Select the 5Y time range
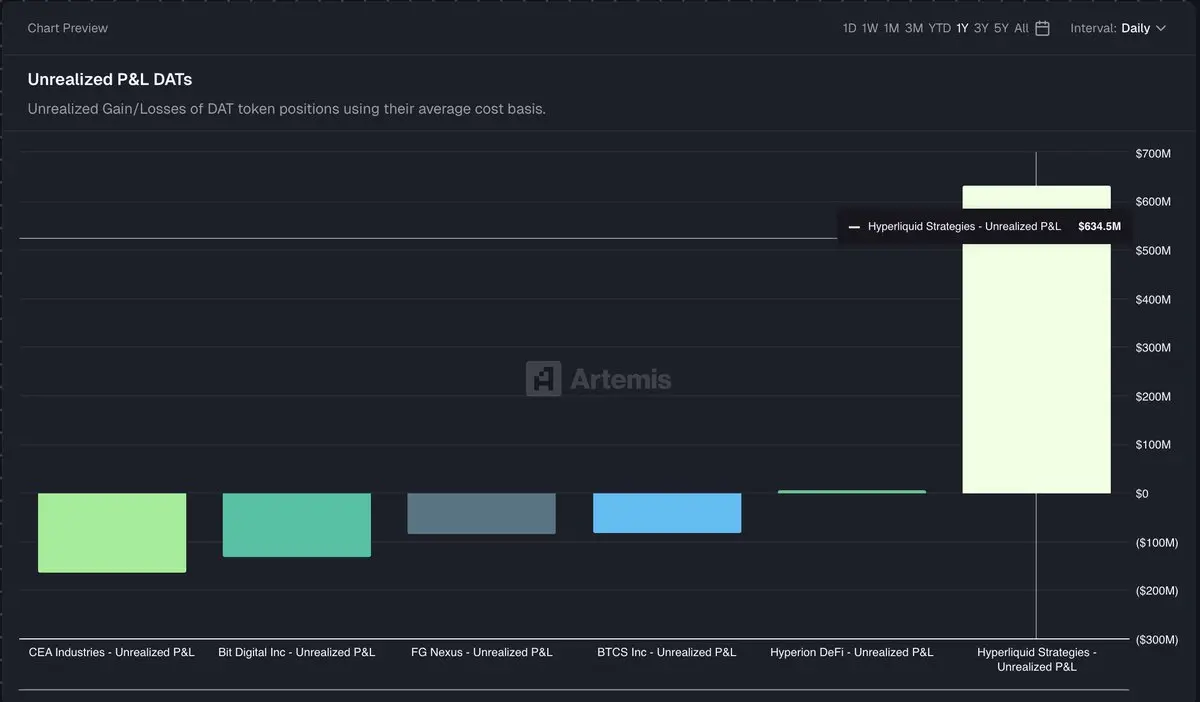This screenshot has height=702, width=1200. point(1001,28)
